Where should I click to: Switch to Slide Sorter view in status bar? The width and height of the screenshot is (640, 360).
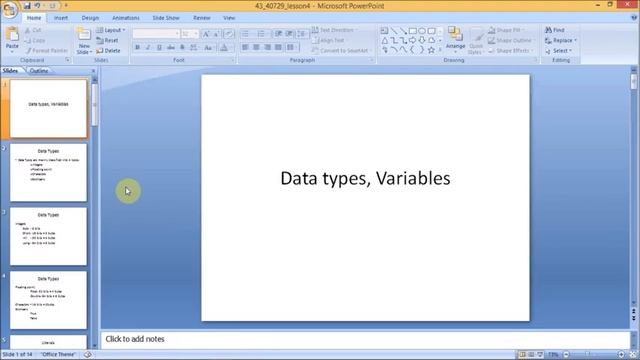click(x=531, y=355)
